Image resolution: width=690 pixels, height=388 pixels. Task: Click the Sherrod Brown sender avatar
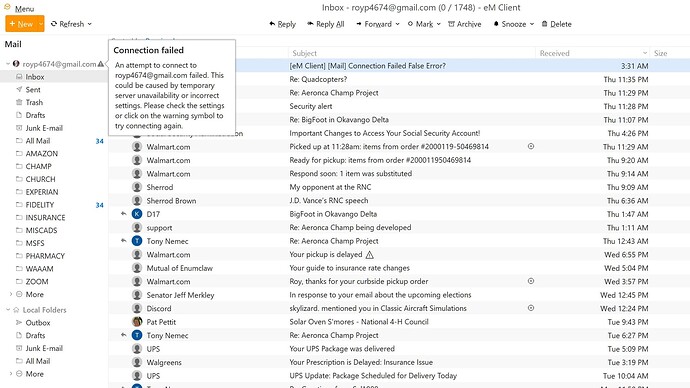tap(137, 200)
